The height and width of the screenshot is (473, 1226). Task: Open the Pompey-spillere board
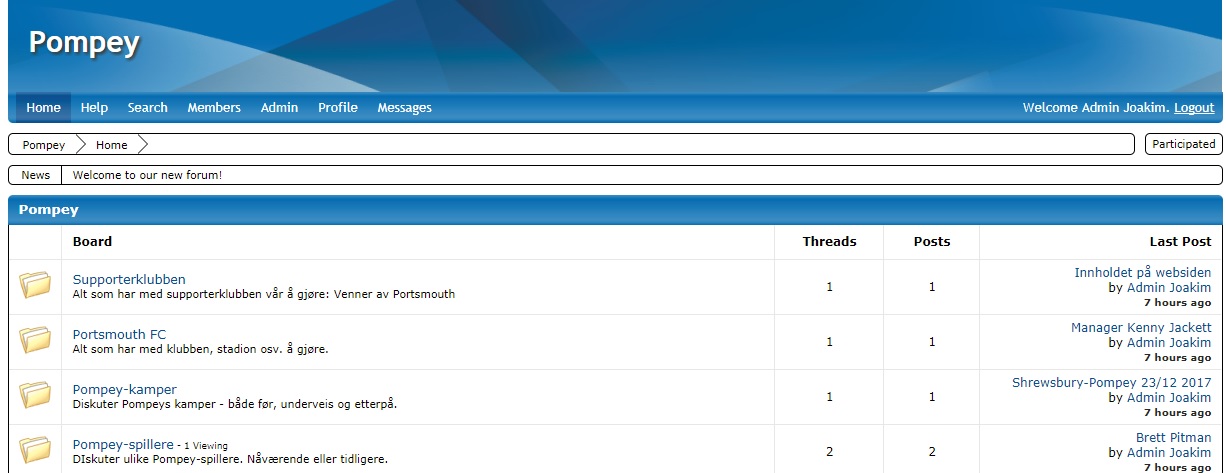click(x=123, y=444)
